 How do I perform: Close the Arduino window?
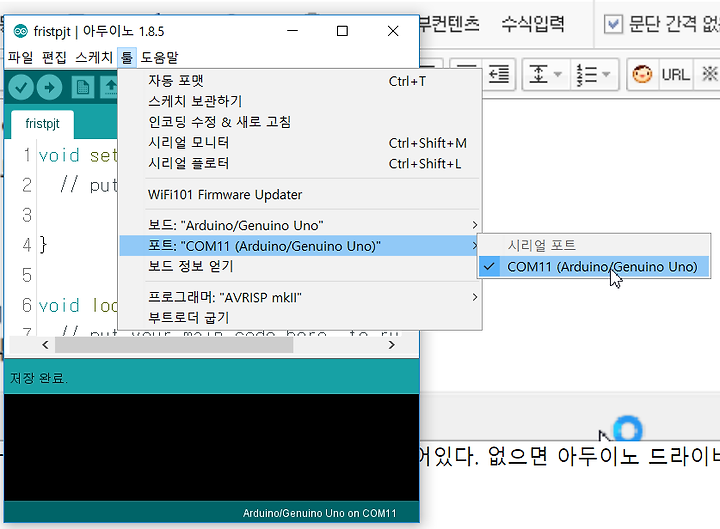393,31
